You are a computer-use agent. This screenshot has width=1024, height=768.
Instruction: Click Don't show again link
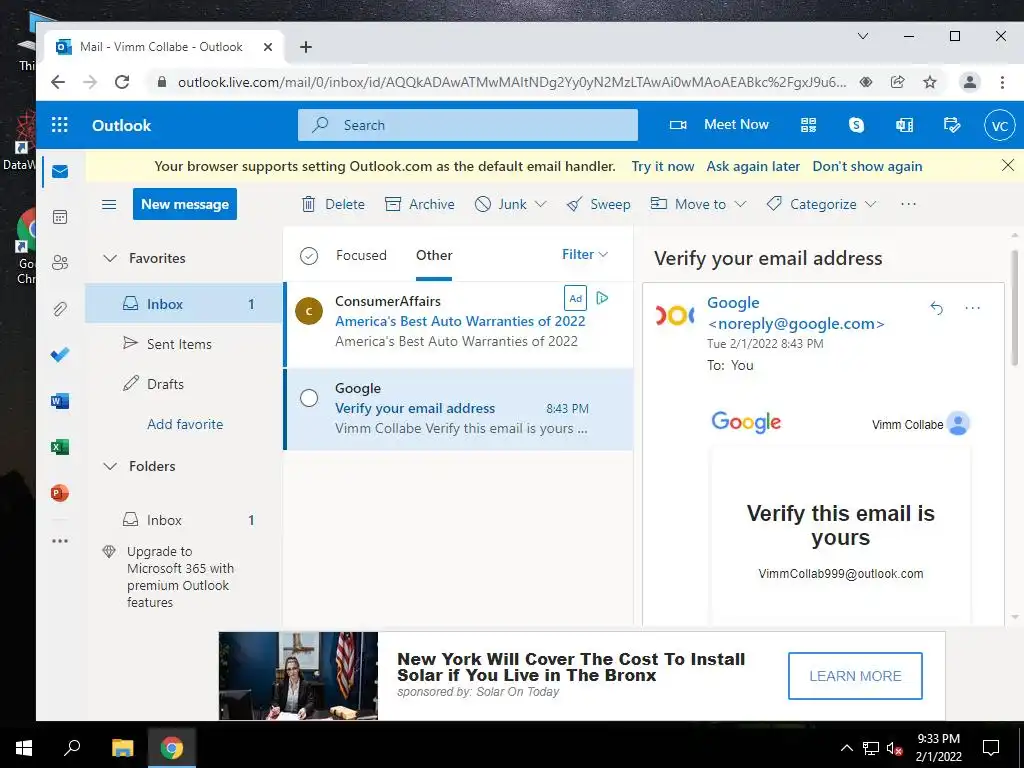point(867,167)
